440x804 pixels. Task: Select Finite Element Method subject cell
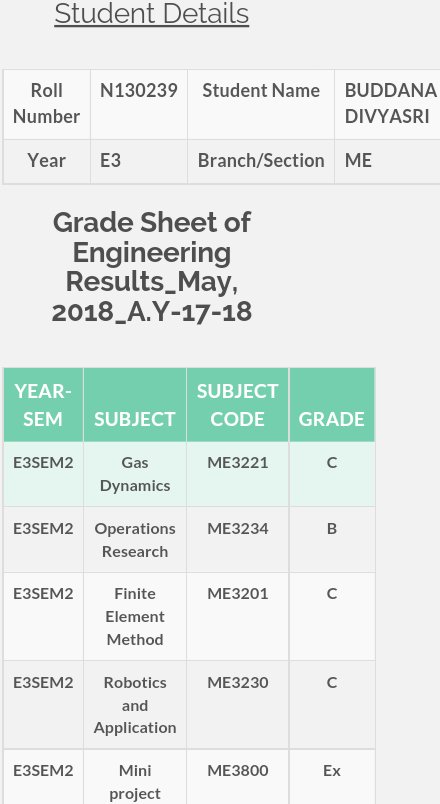[x=135, y=617]
